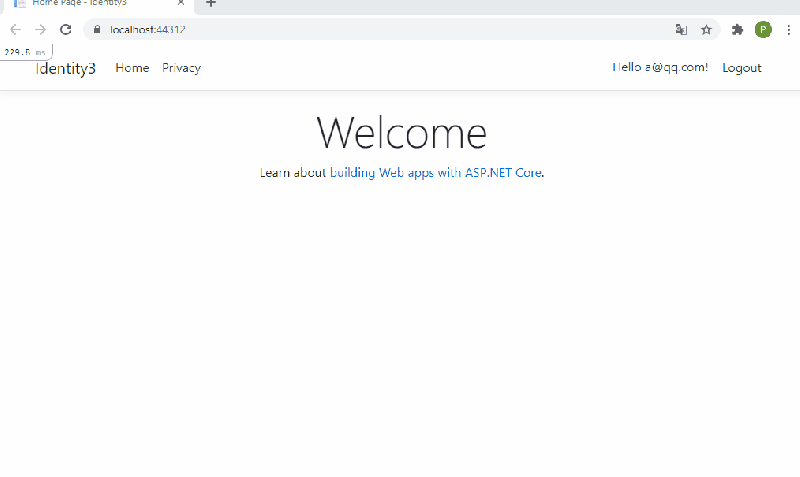Open the Identity3 brand link
The height and width of the screenshot is (477, 800).
66,68
